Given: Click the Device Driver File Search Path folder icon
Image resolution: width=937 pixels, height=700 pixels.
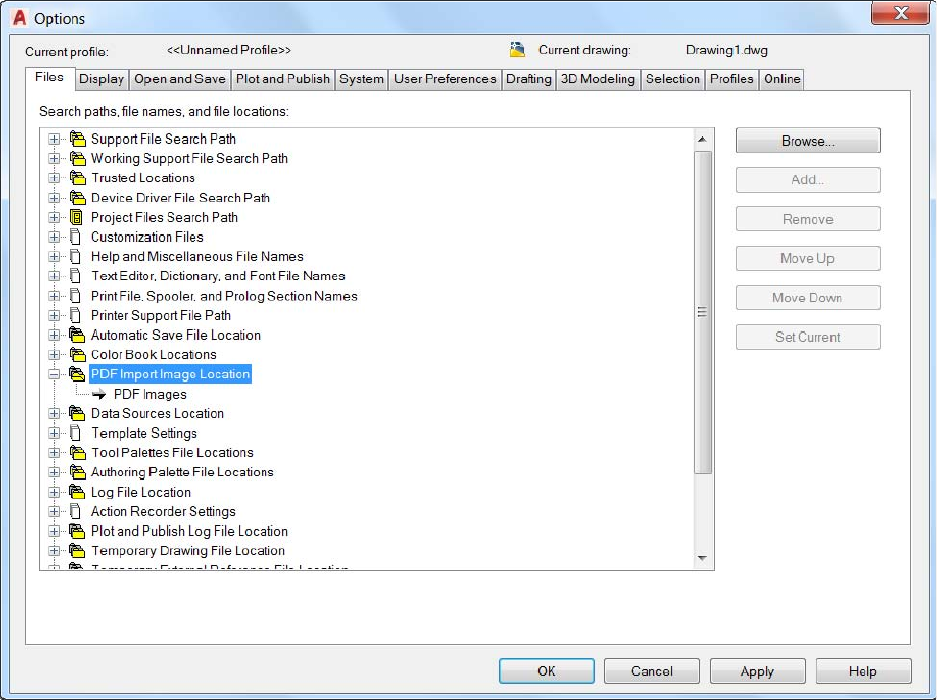Looking at the screenshot, I should (x=77, y=197).
